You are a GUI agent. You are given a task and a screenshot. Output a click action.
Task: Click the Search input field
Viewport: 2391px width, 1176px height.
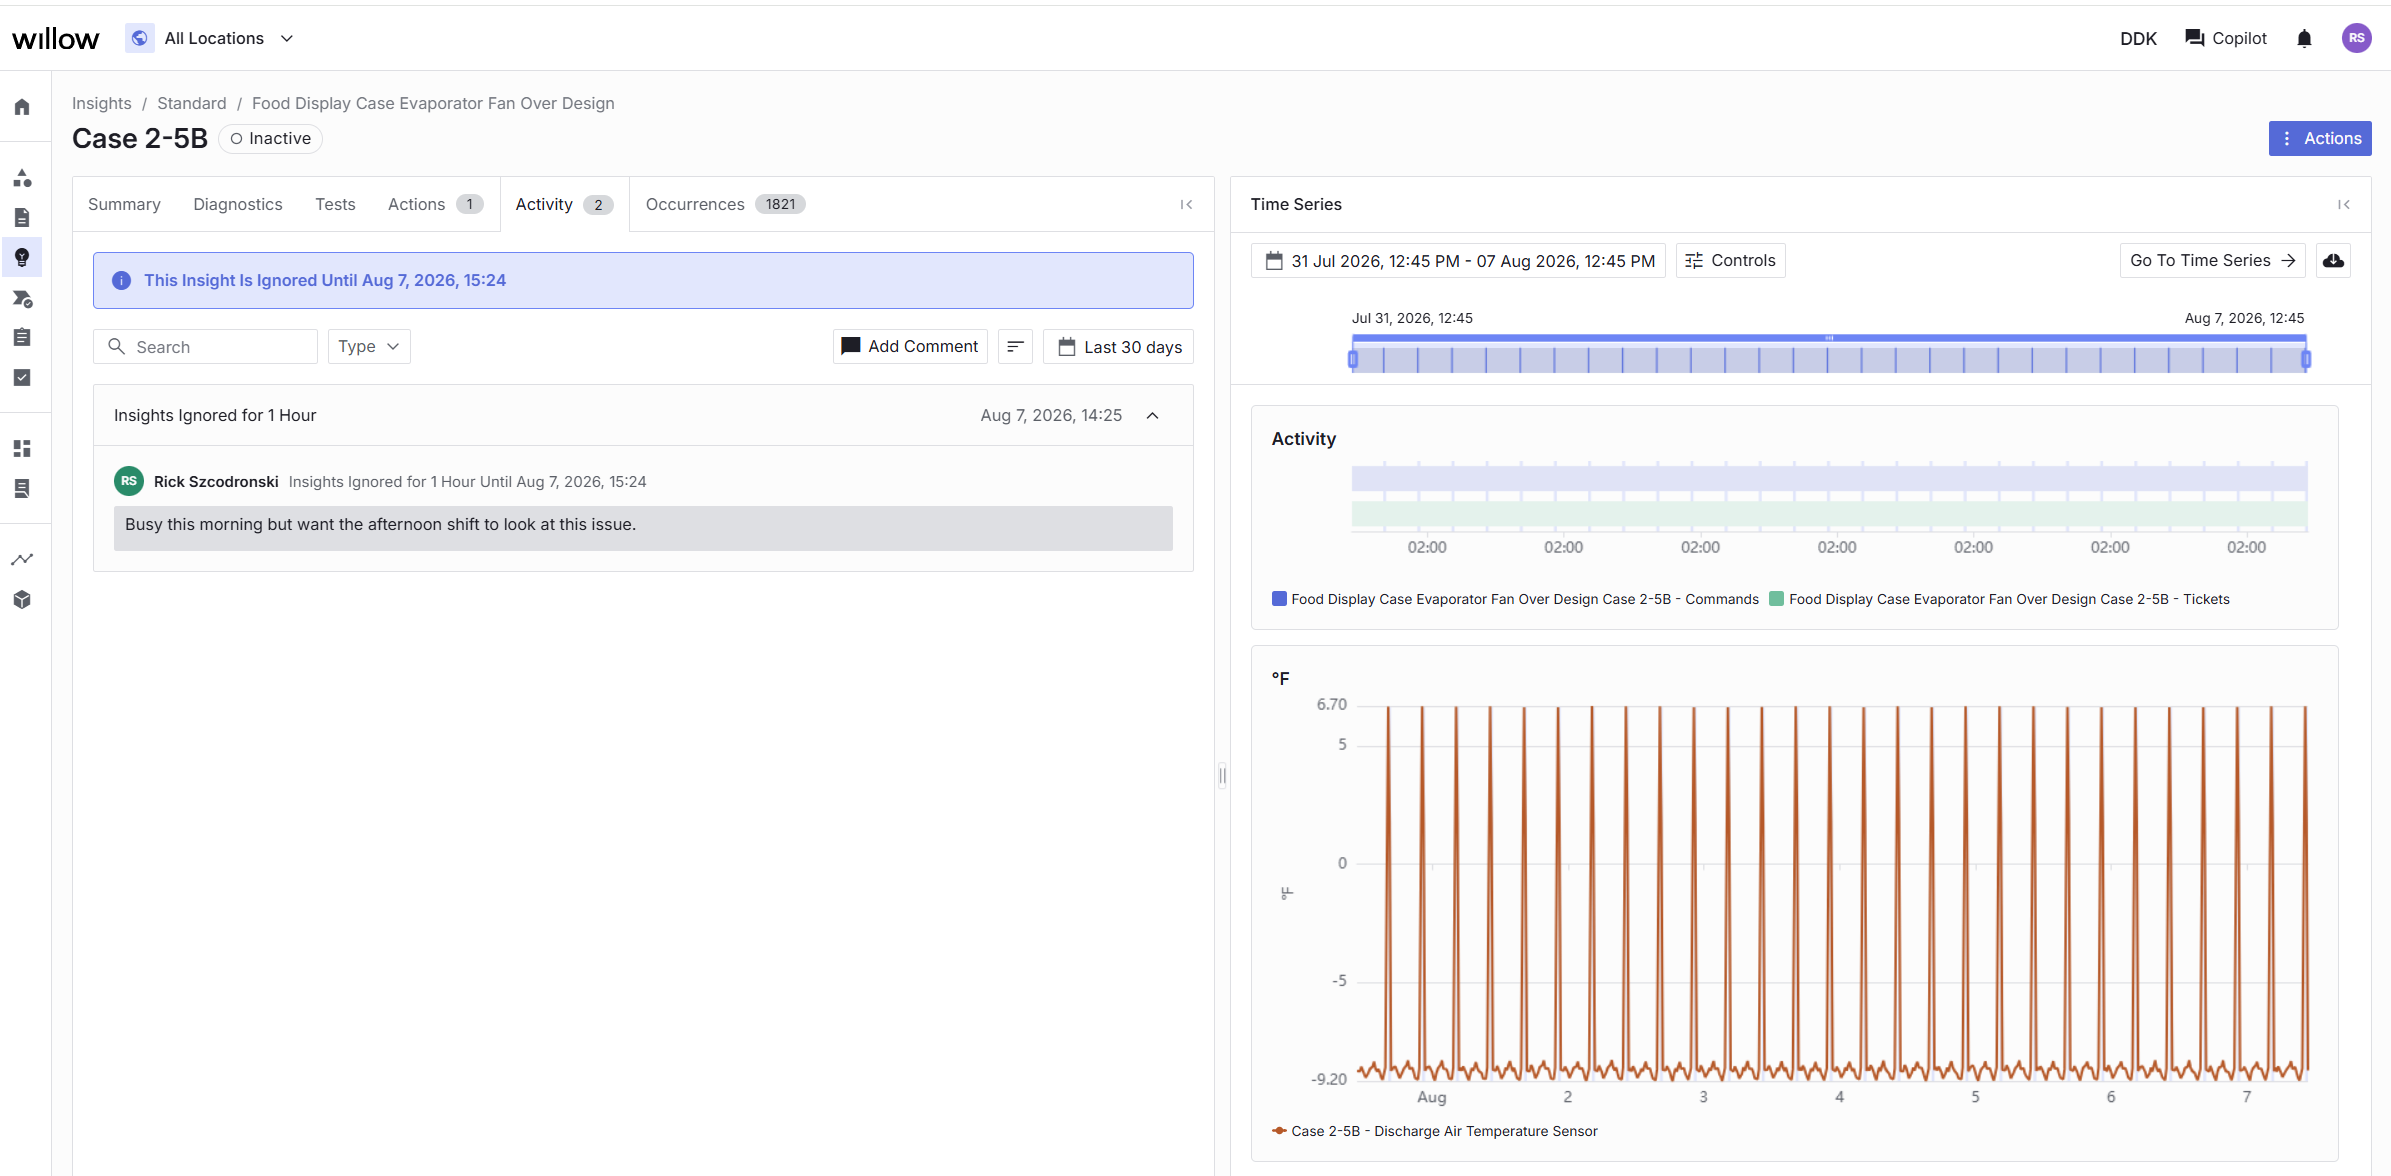click(205, 347)
